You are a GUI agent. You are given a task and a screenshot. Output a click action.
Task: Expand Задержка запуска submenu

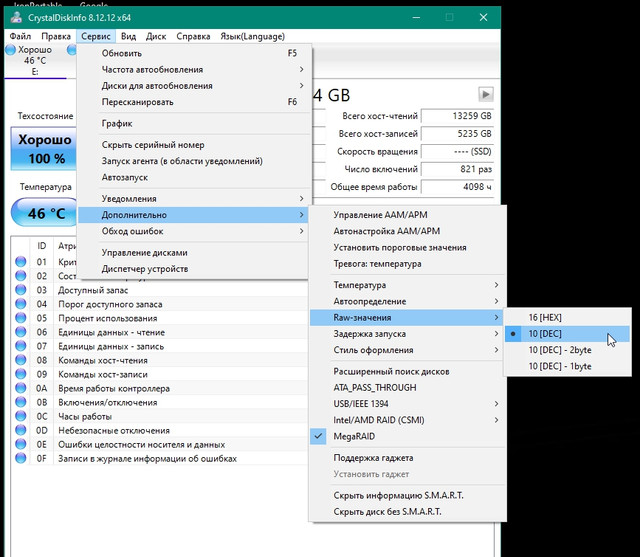point(407,334)
